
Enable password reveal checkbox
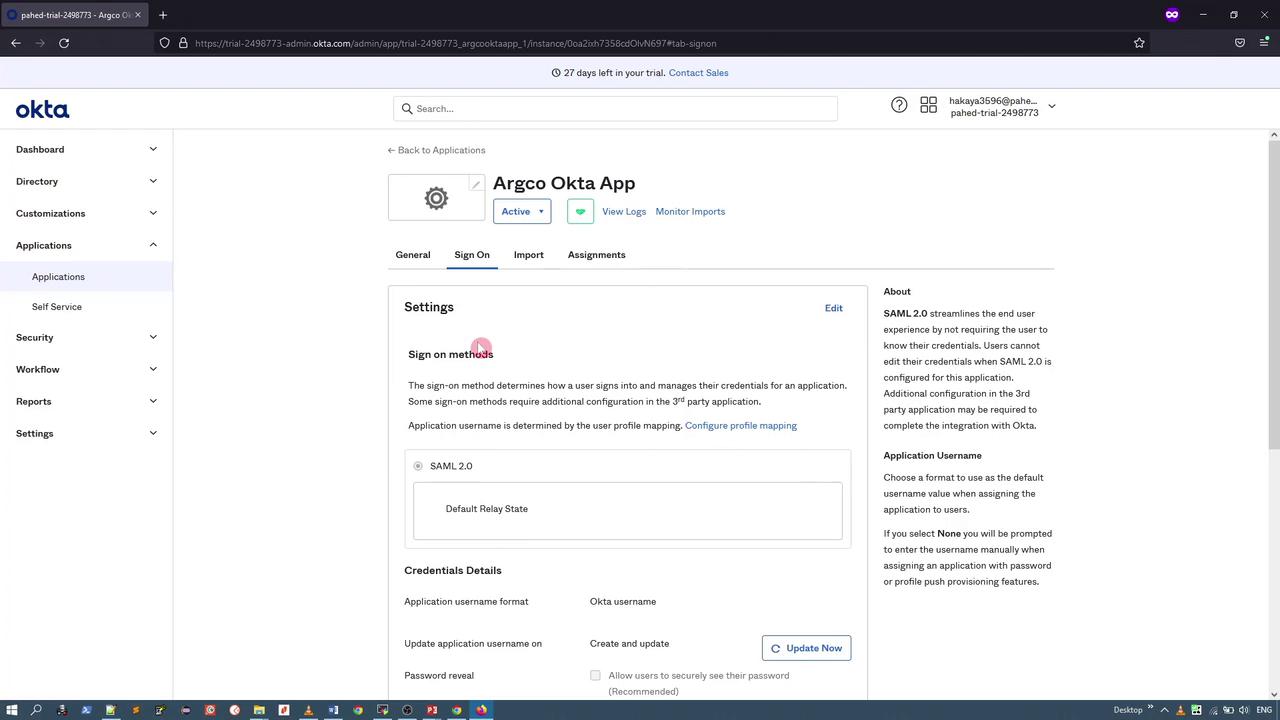(x=595, y=676)
